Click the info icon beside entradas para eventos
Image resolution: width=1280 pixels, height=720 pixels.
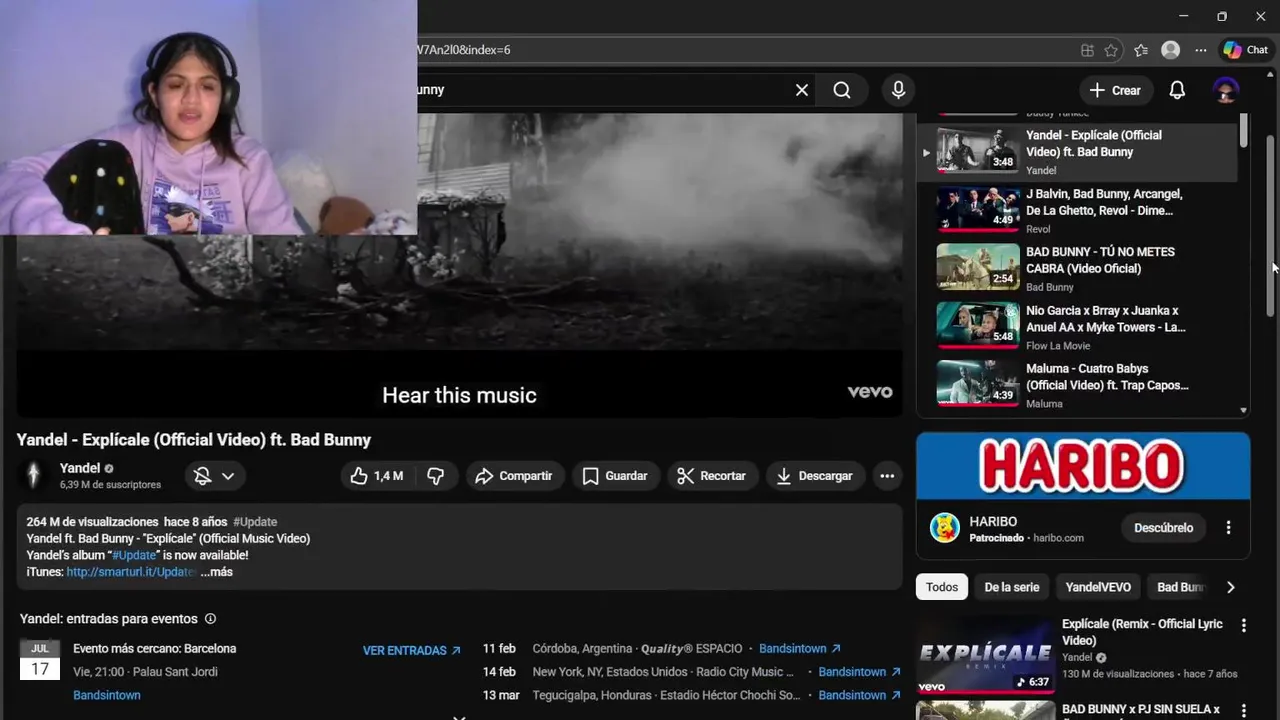210,619
